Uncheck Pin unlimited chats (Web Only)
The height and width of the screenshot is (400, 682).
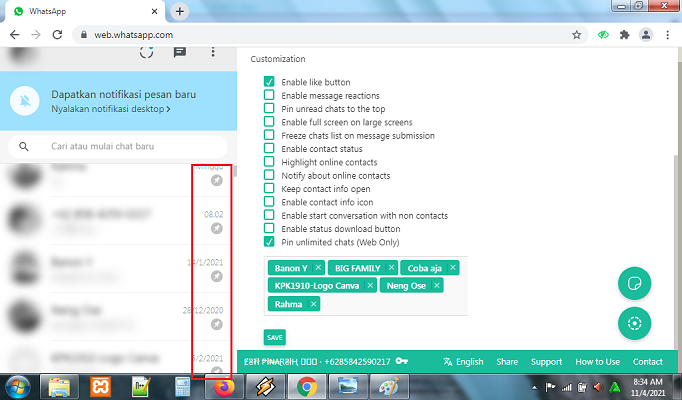[269, 241]
